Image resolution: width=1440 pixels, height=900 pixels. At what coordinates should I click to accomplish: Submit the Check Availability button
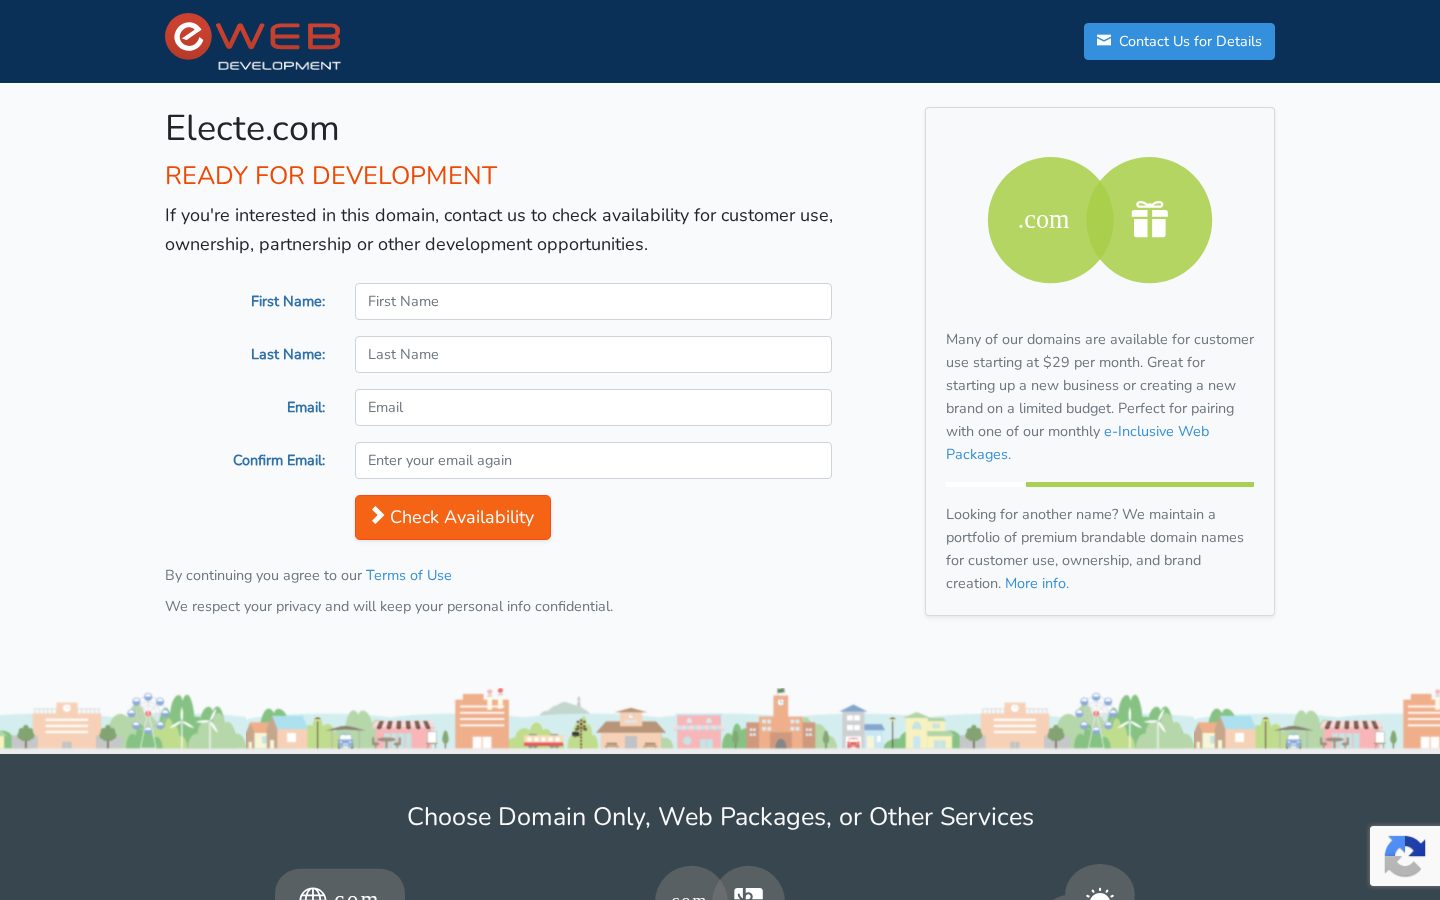[453, 517]
